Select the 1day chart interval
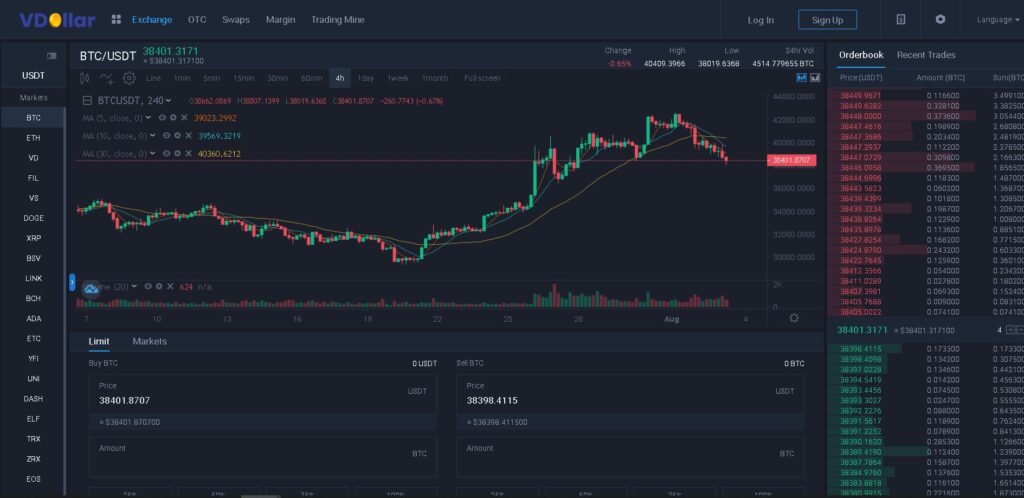1024x498 pixels. click(x=365, y=78)
